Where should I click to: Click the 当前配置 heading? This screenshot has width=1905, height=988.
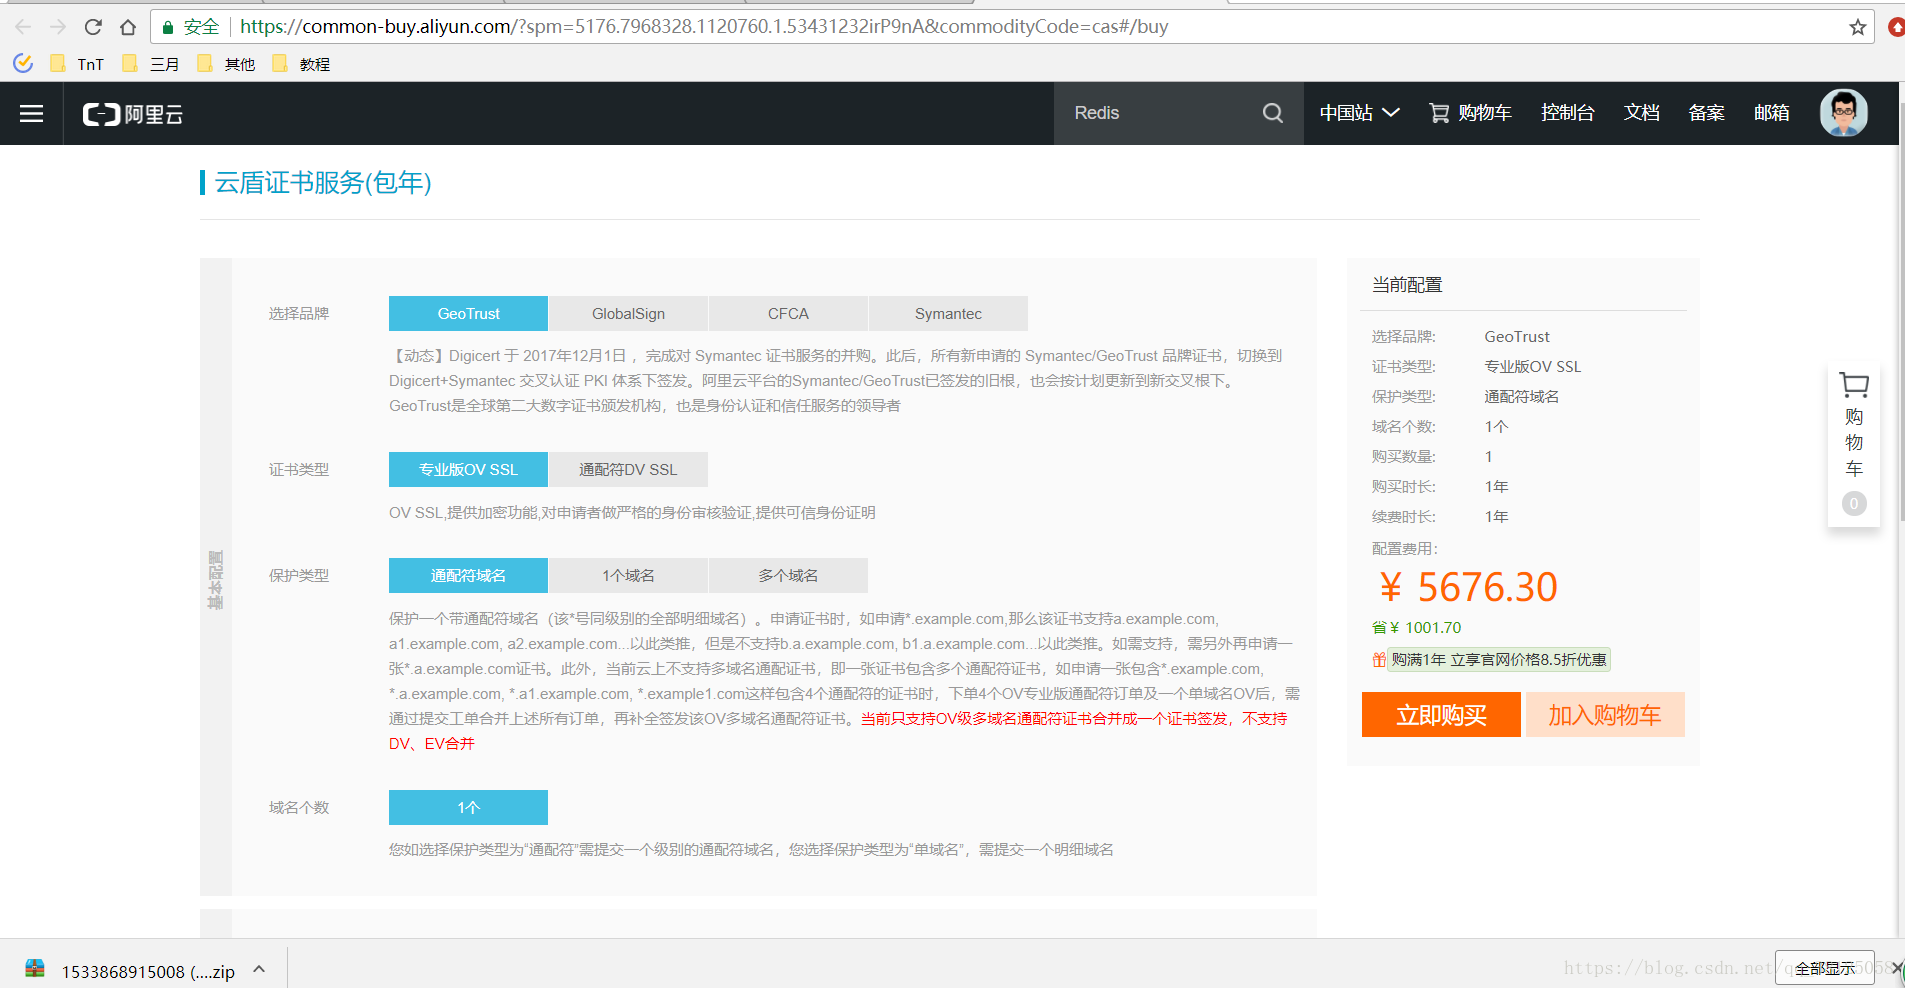click(x=1407, y=285)
